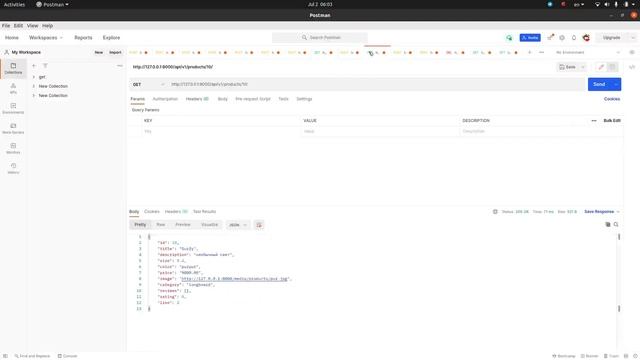Open the user avatar menu
Image resolution: width=640 pixels, height=360 pixels.
tap(586, 38)
